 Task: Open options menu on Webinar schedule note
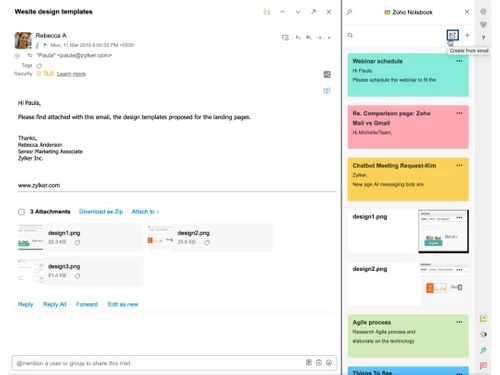tap(459, 61)
